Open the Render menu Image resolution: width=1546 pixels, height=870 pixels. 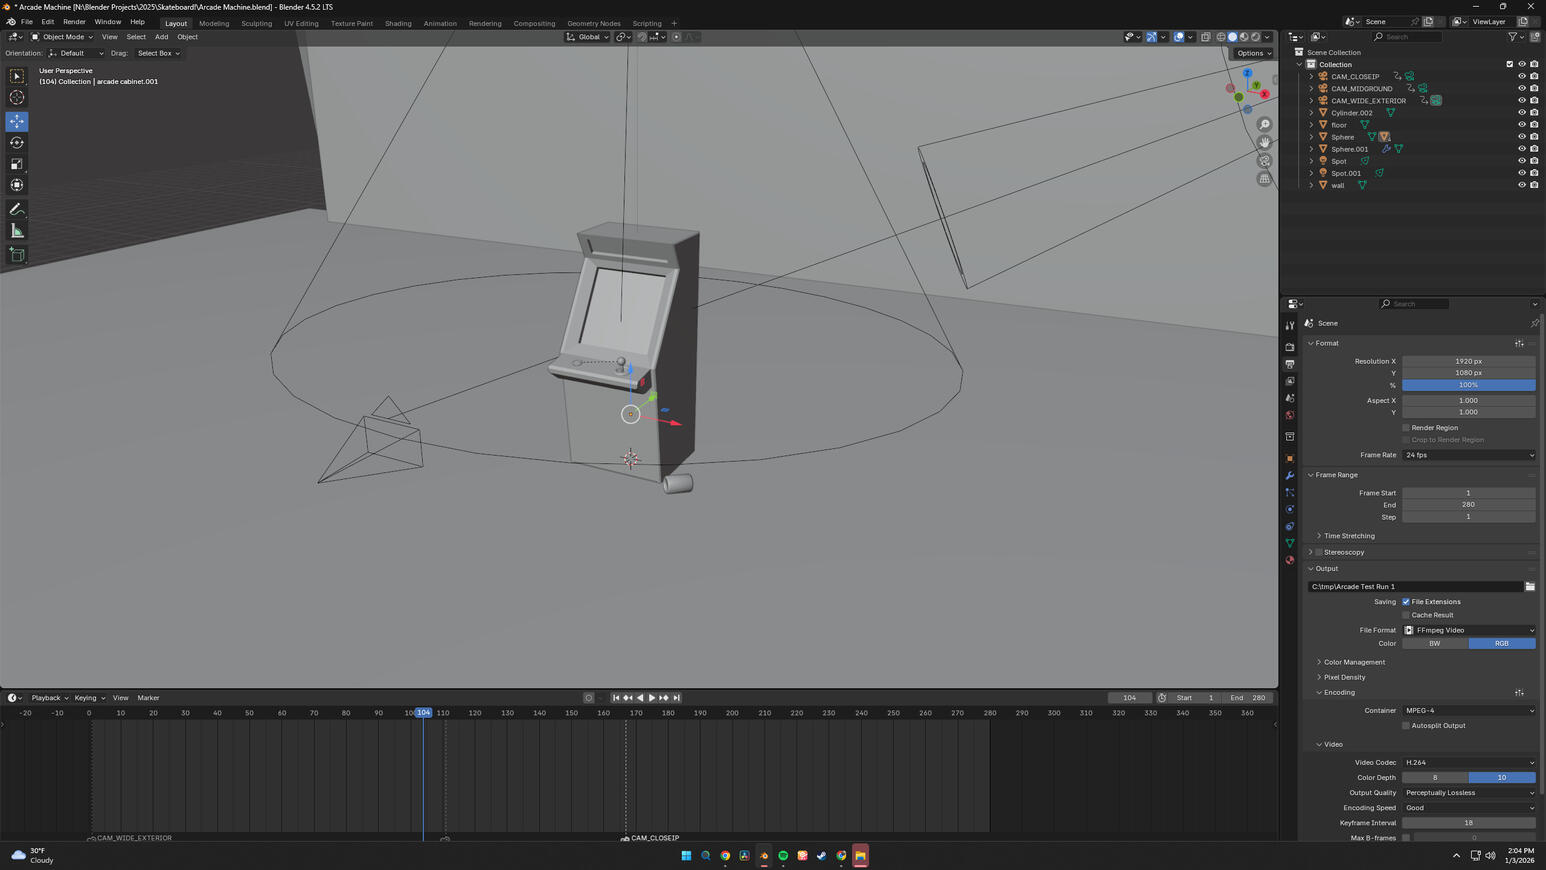pyautogui.click(x=74, y=22)
